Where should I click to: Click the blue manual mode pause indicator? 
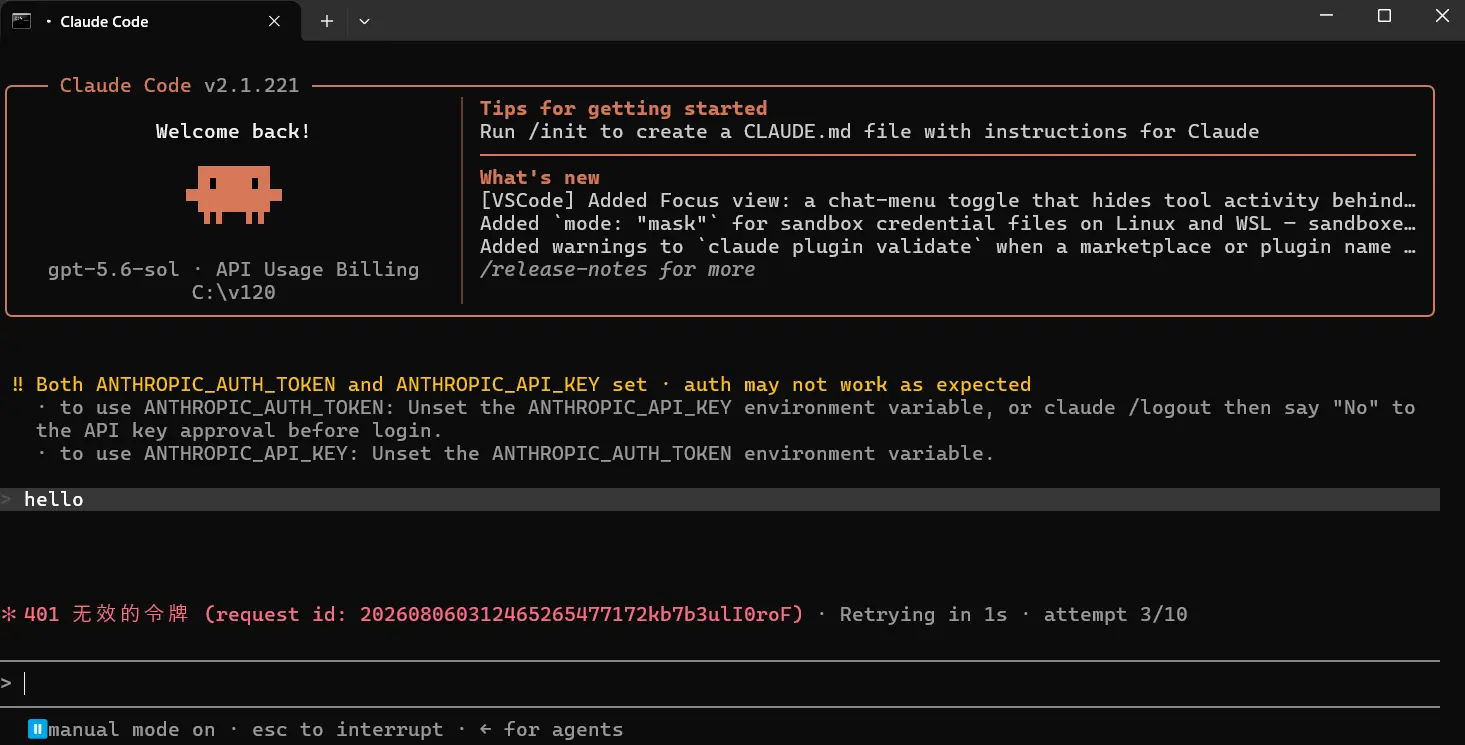[x=37, y=729]
